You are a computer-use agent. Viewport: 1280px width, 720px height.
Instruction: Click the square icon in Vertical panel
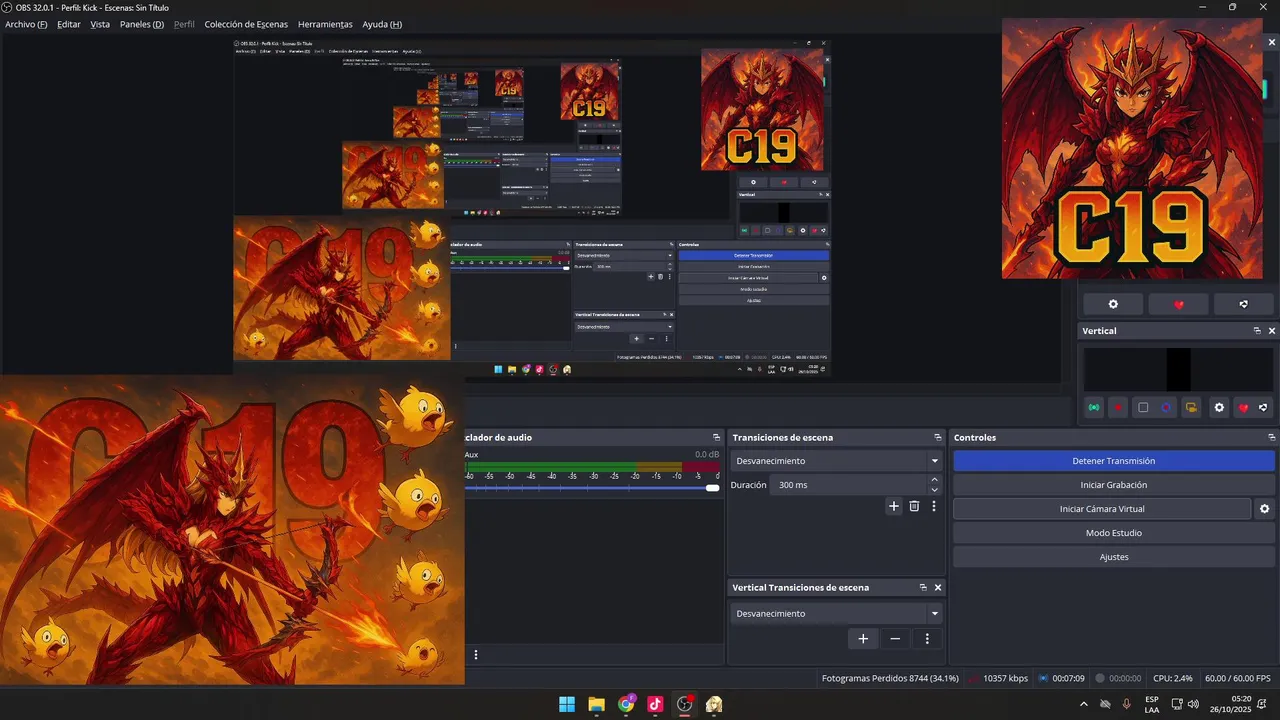coord(1143,408)
